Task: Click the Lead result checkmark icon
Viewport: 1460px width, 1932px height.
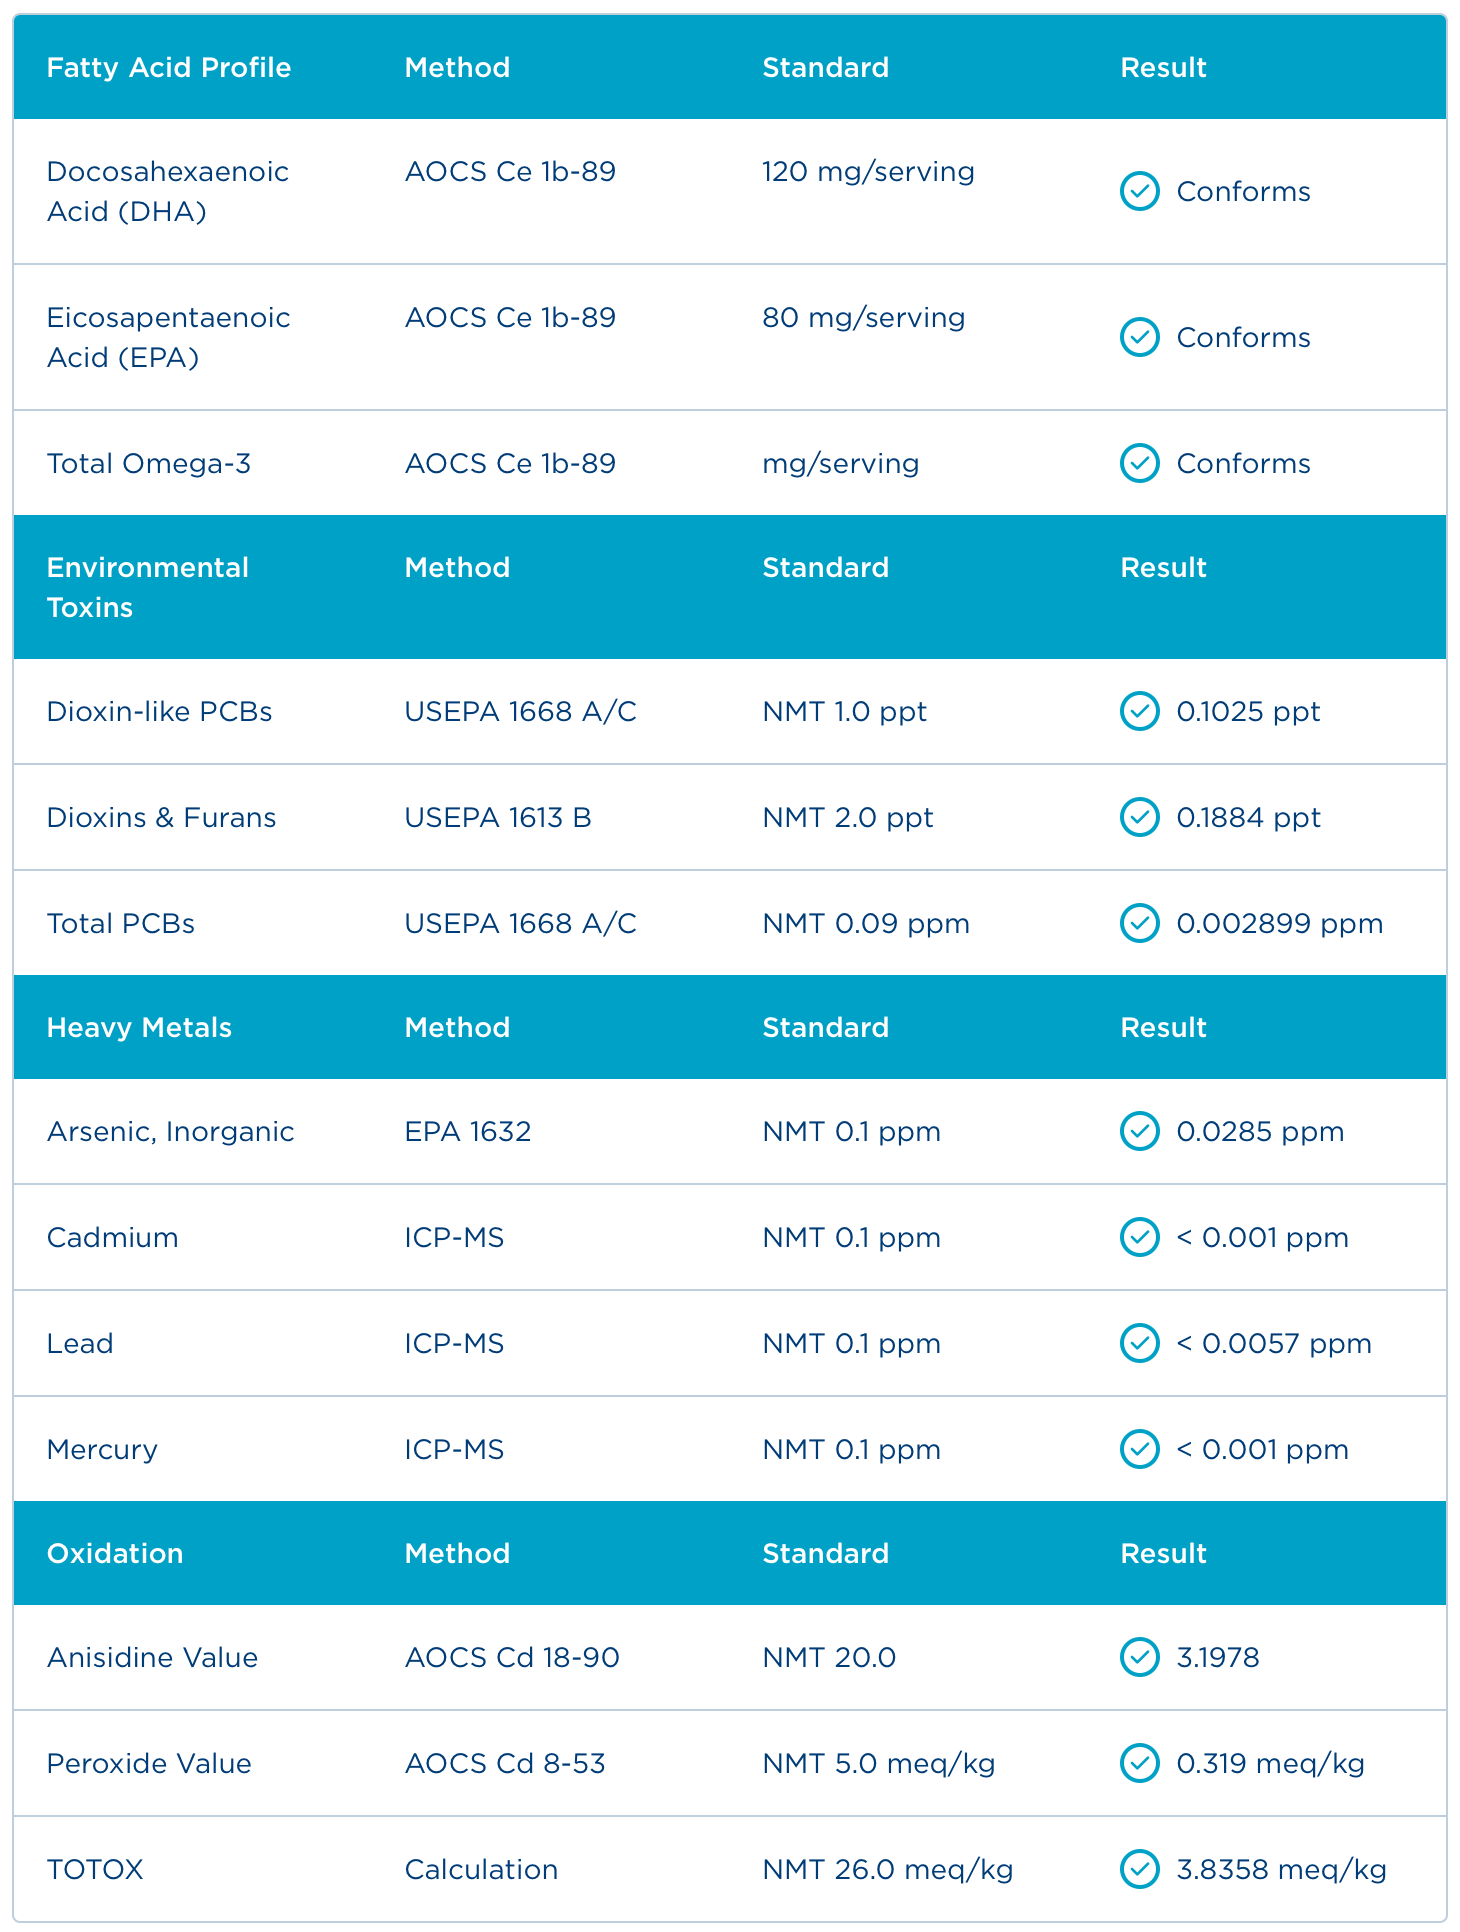Action: [x=1139, y=1343]
